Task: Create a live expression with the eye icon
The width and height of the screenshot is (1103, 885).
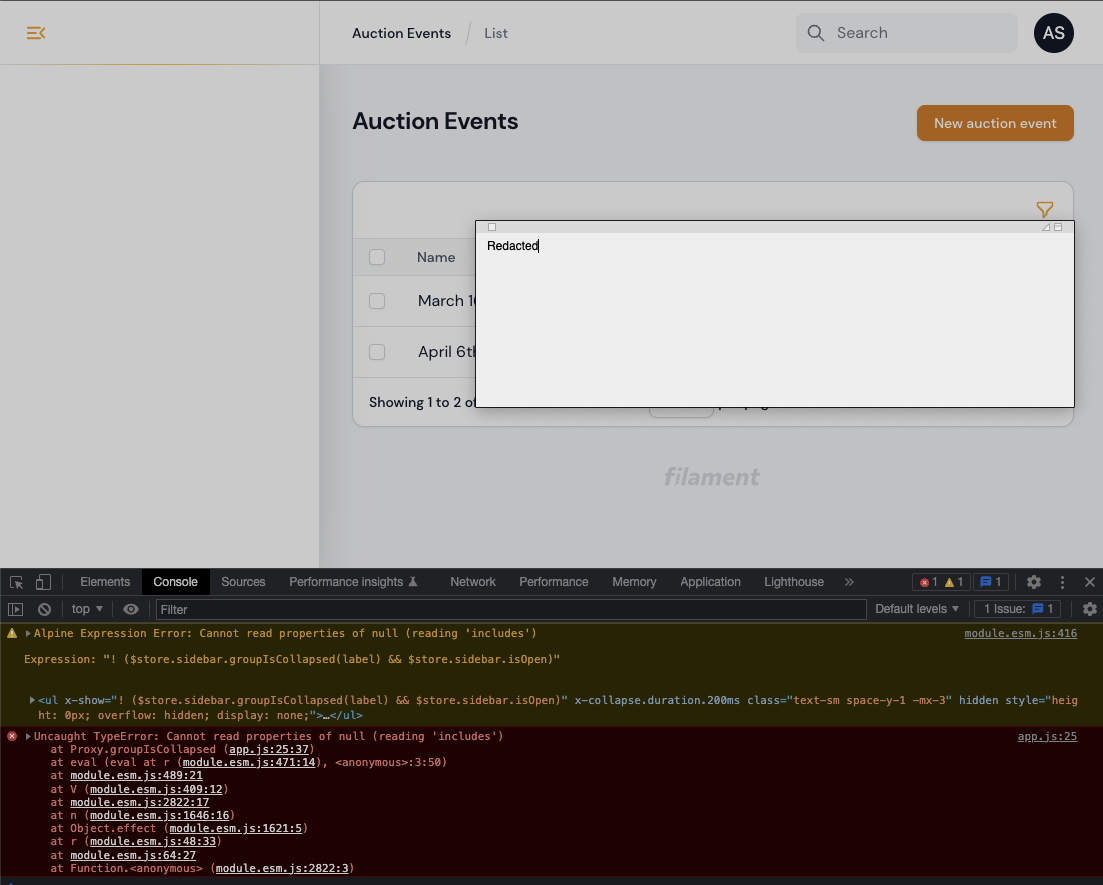Action: click(x=131, y=609)
